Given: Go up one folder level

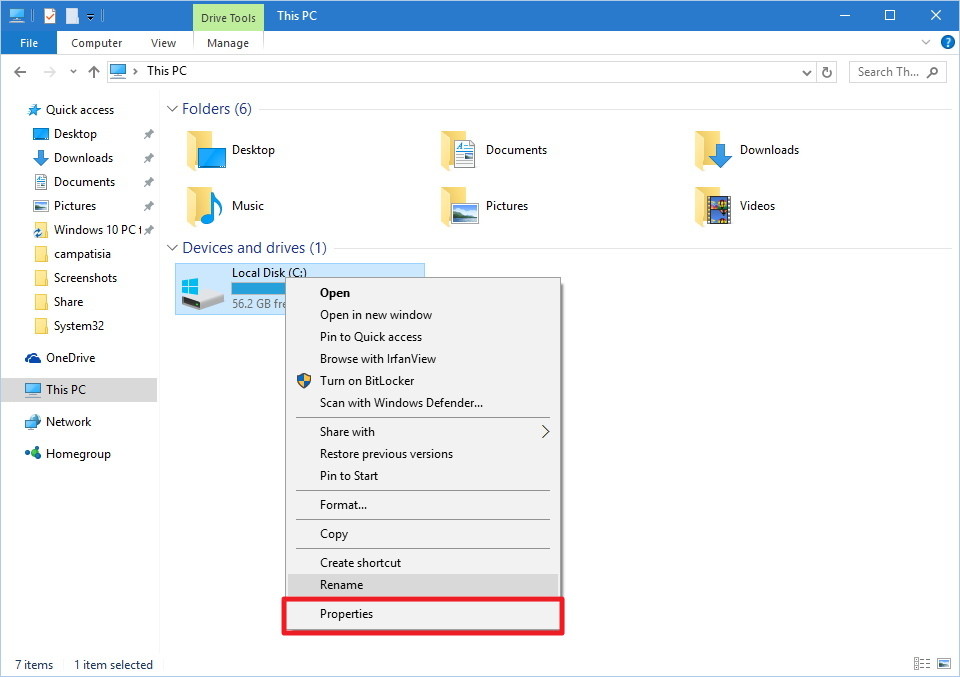Looking at the screenshot, I should (94, 72).
